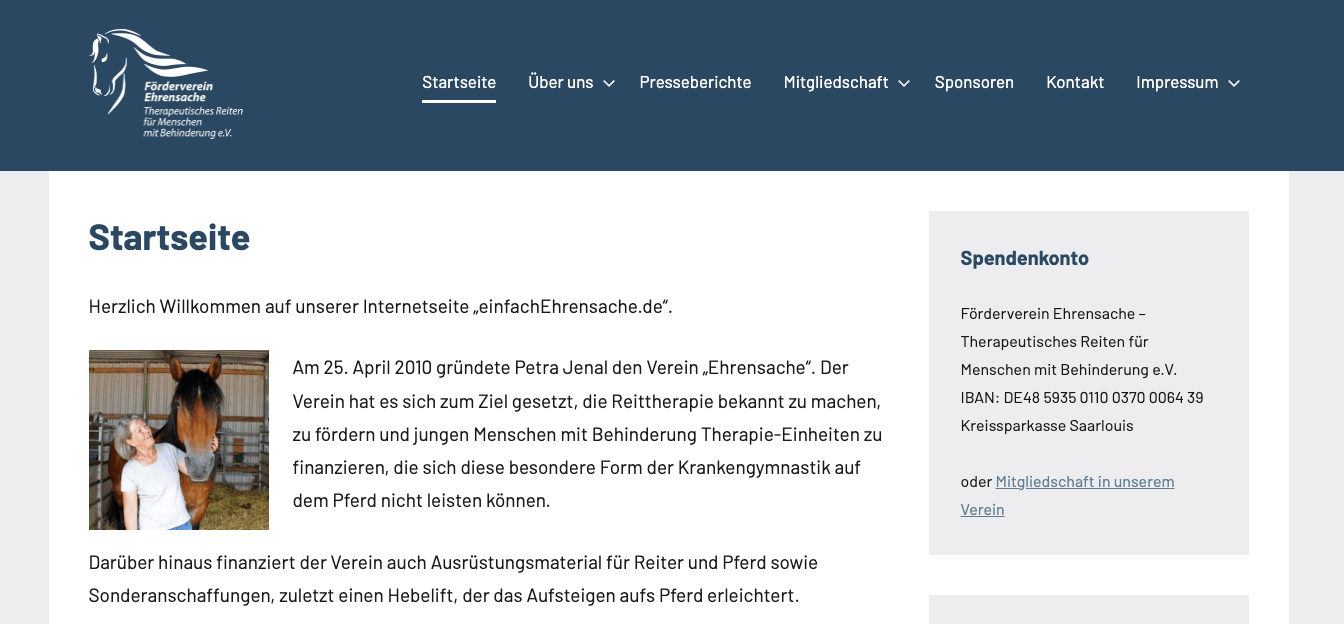Open the Presseberichte page
This screenshot has height=624, width=1344.
pyautogui.click(x=695, y=82)
